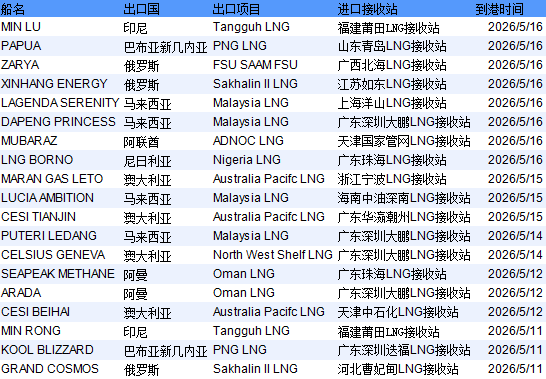Screen dimensions: 546x379
Task: Select ship name SEAPEAK METHANE
Action: pos(58,274)
